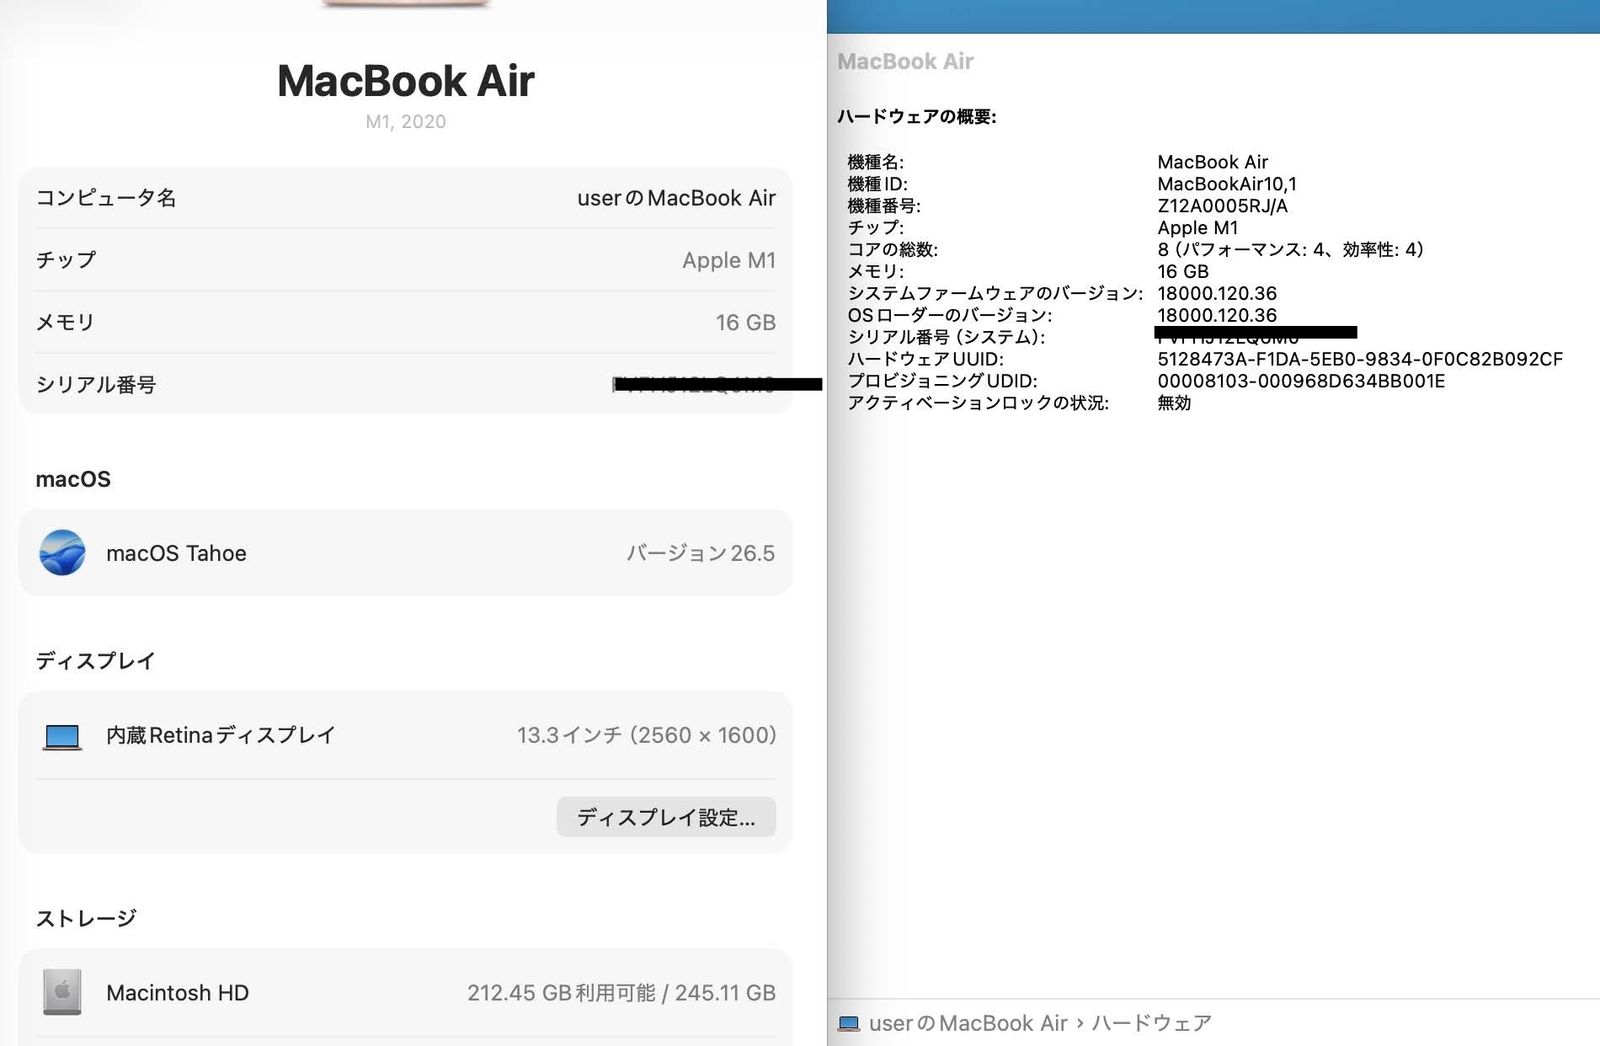Click the OSローダーのバージョン value 18000.120.36
The width and height of the screenshot is (1600, 1046).
pyautogui.click(x=1217, y=315)
